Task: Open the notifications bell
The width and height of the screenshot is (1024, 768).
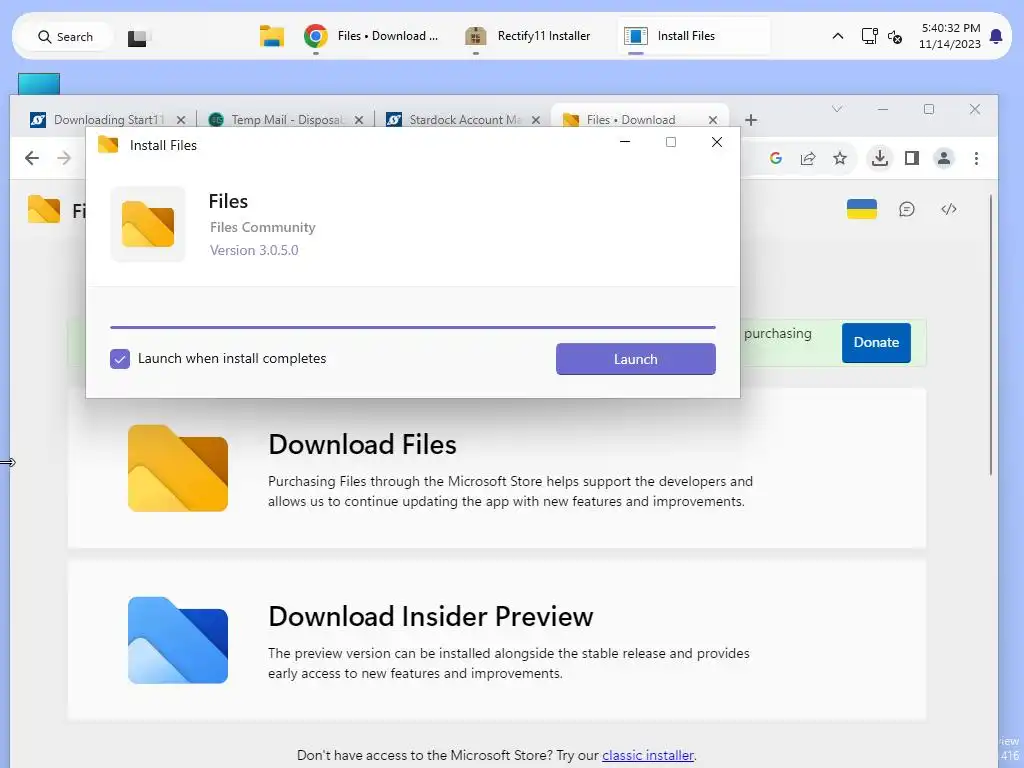Action: point(996,36)
